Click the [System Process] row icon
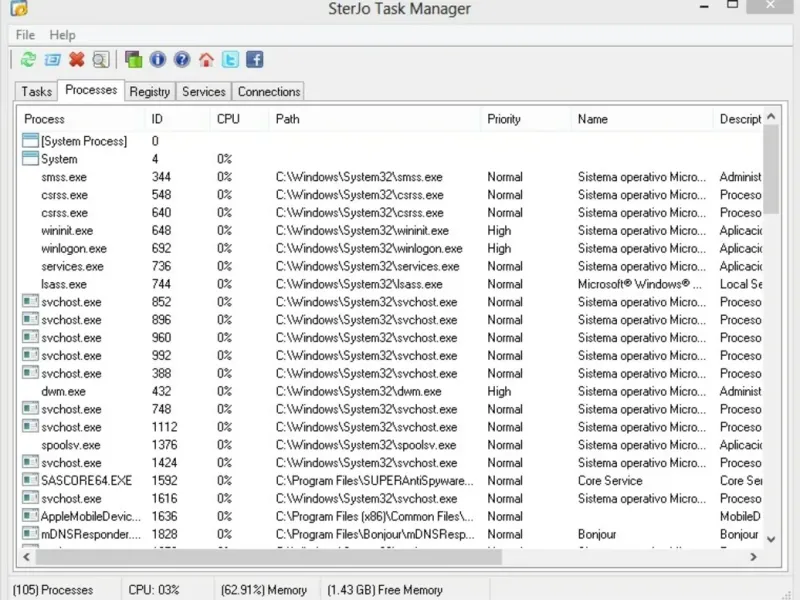 point(30,141)
